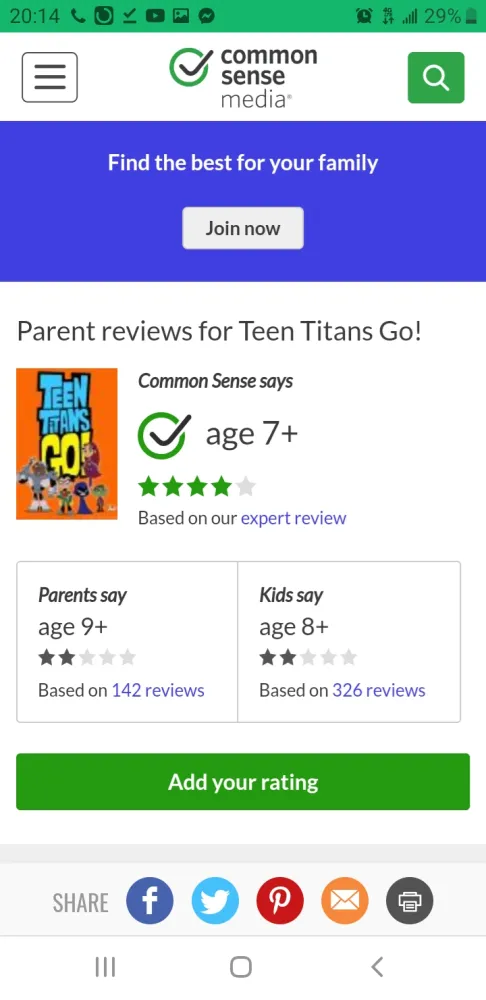
Task: Share on Pinterest
Action: [280, 901]
